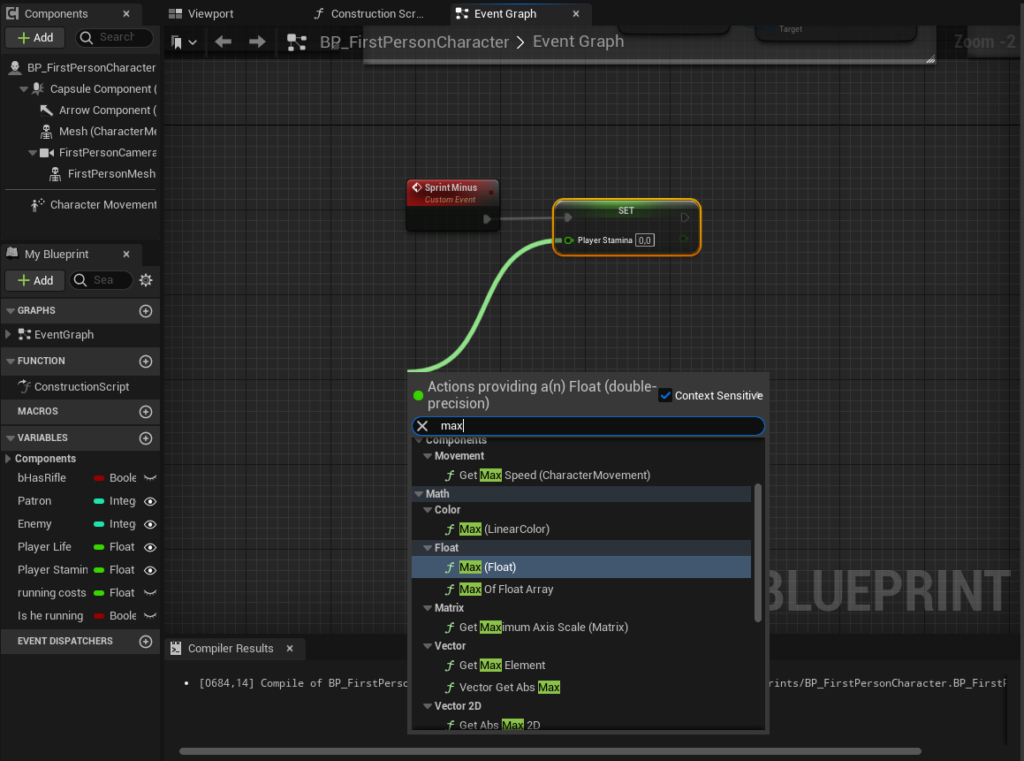This screenshot has width=1024, height=761.
Task: Add a new graph with plus icon
Action: click(x=146, y=311)
